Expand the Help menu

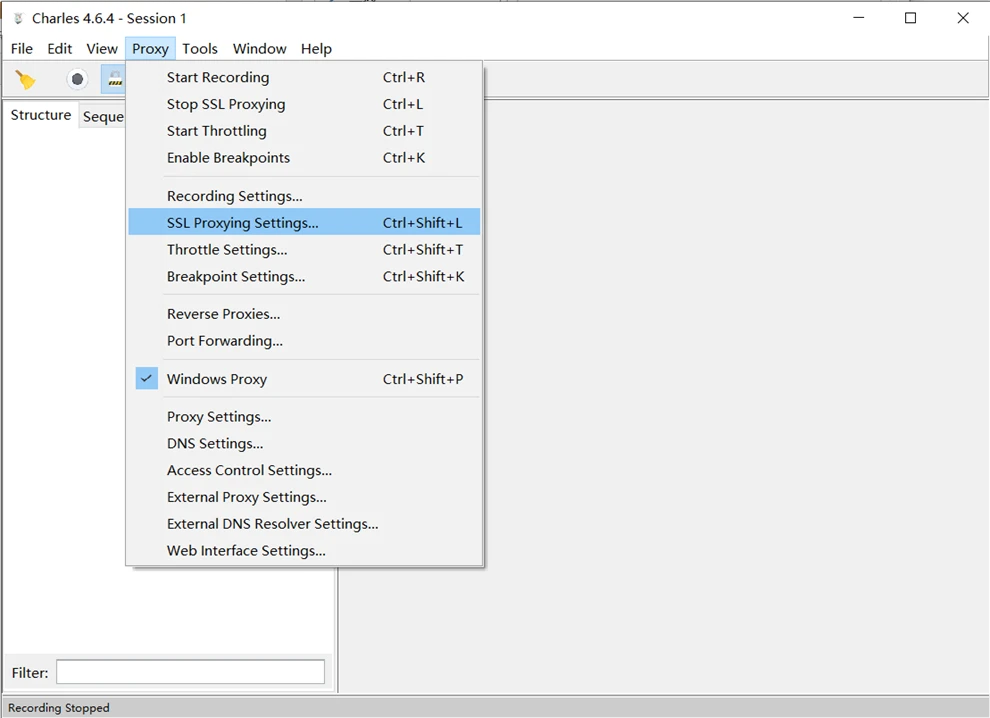click(316, 49)
